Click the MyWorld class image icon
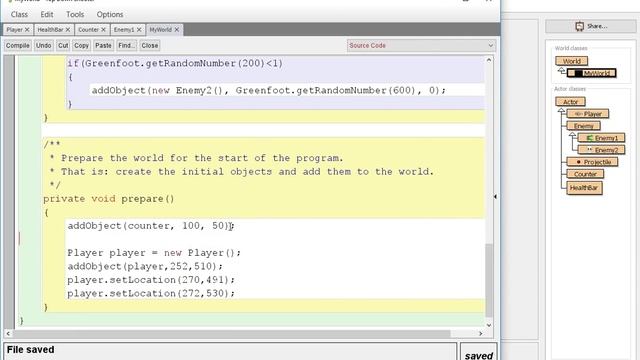Image resolution: width=640 pixels, height=360 pixels. pyautogui.click(x=578, y=73)
